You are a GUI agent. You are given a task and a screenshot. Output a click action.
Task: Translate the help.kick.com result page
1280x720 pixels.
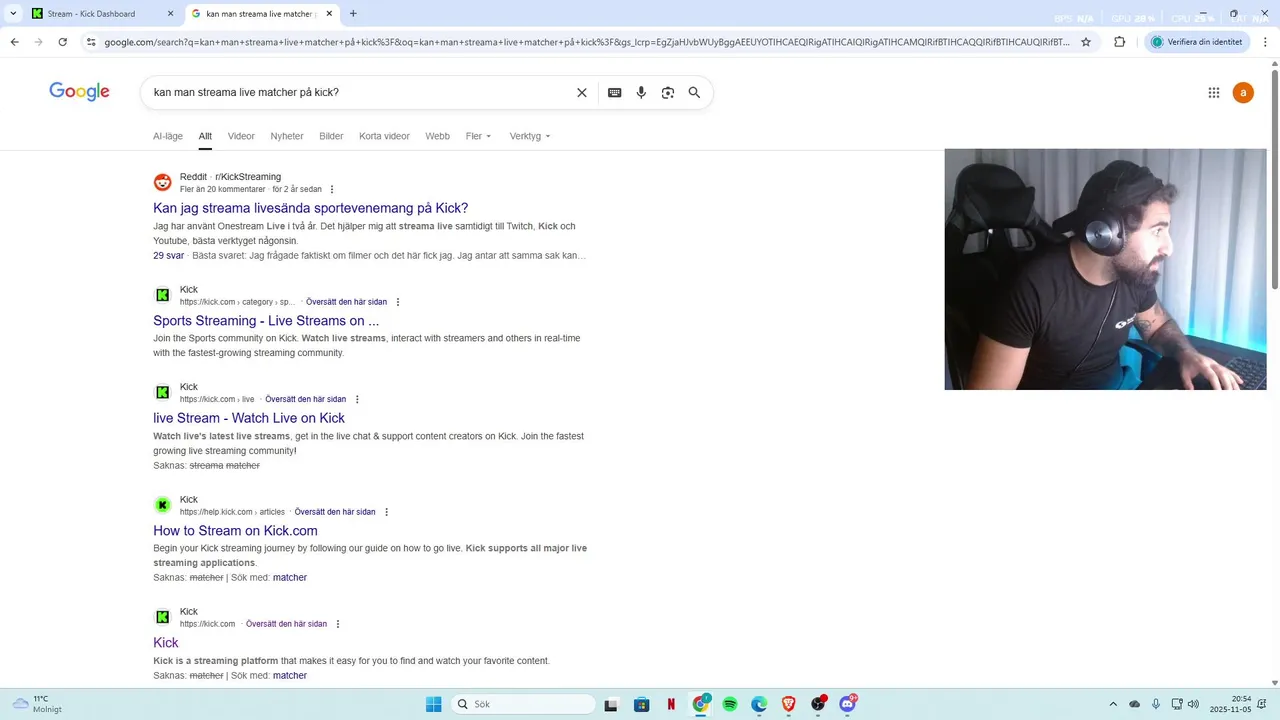(335, 512)
